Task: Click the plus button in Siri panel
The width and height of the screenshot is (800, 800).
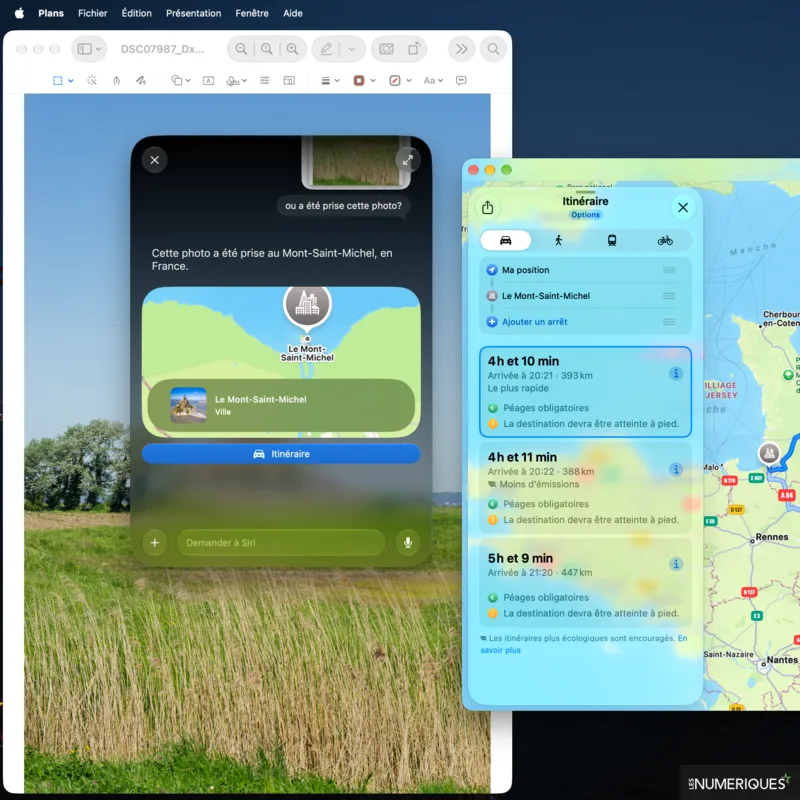Action: 155,542
